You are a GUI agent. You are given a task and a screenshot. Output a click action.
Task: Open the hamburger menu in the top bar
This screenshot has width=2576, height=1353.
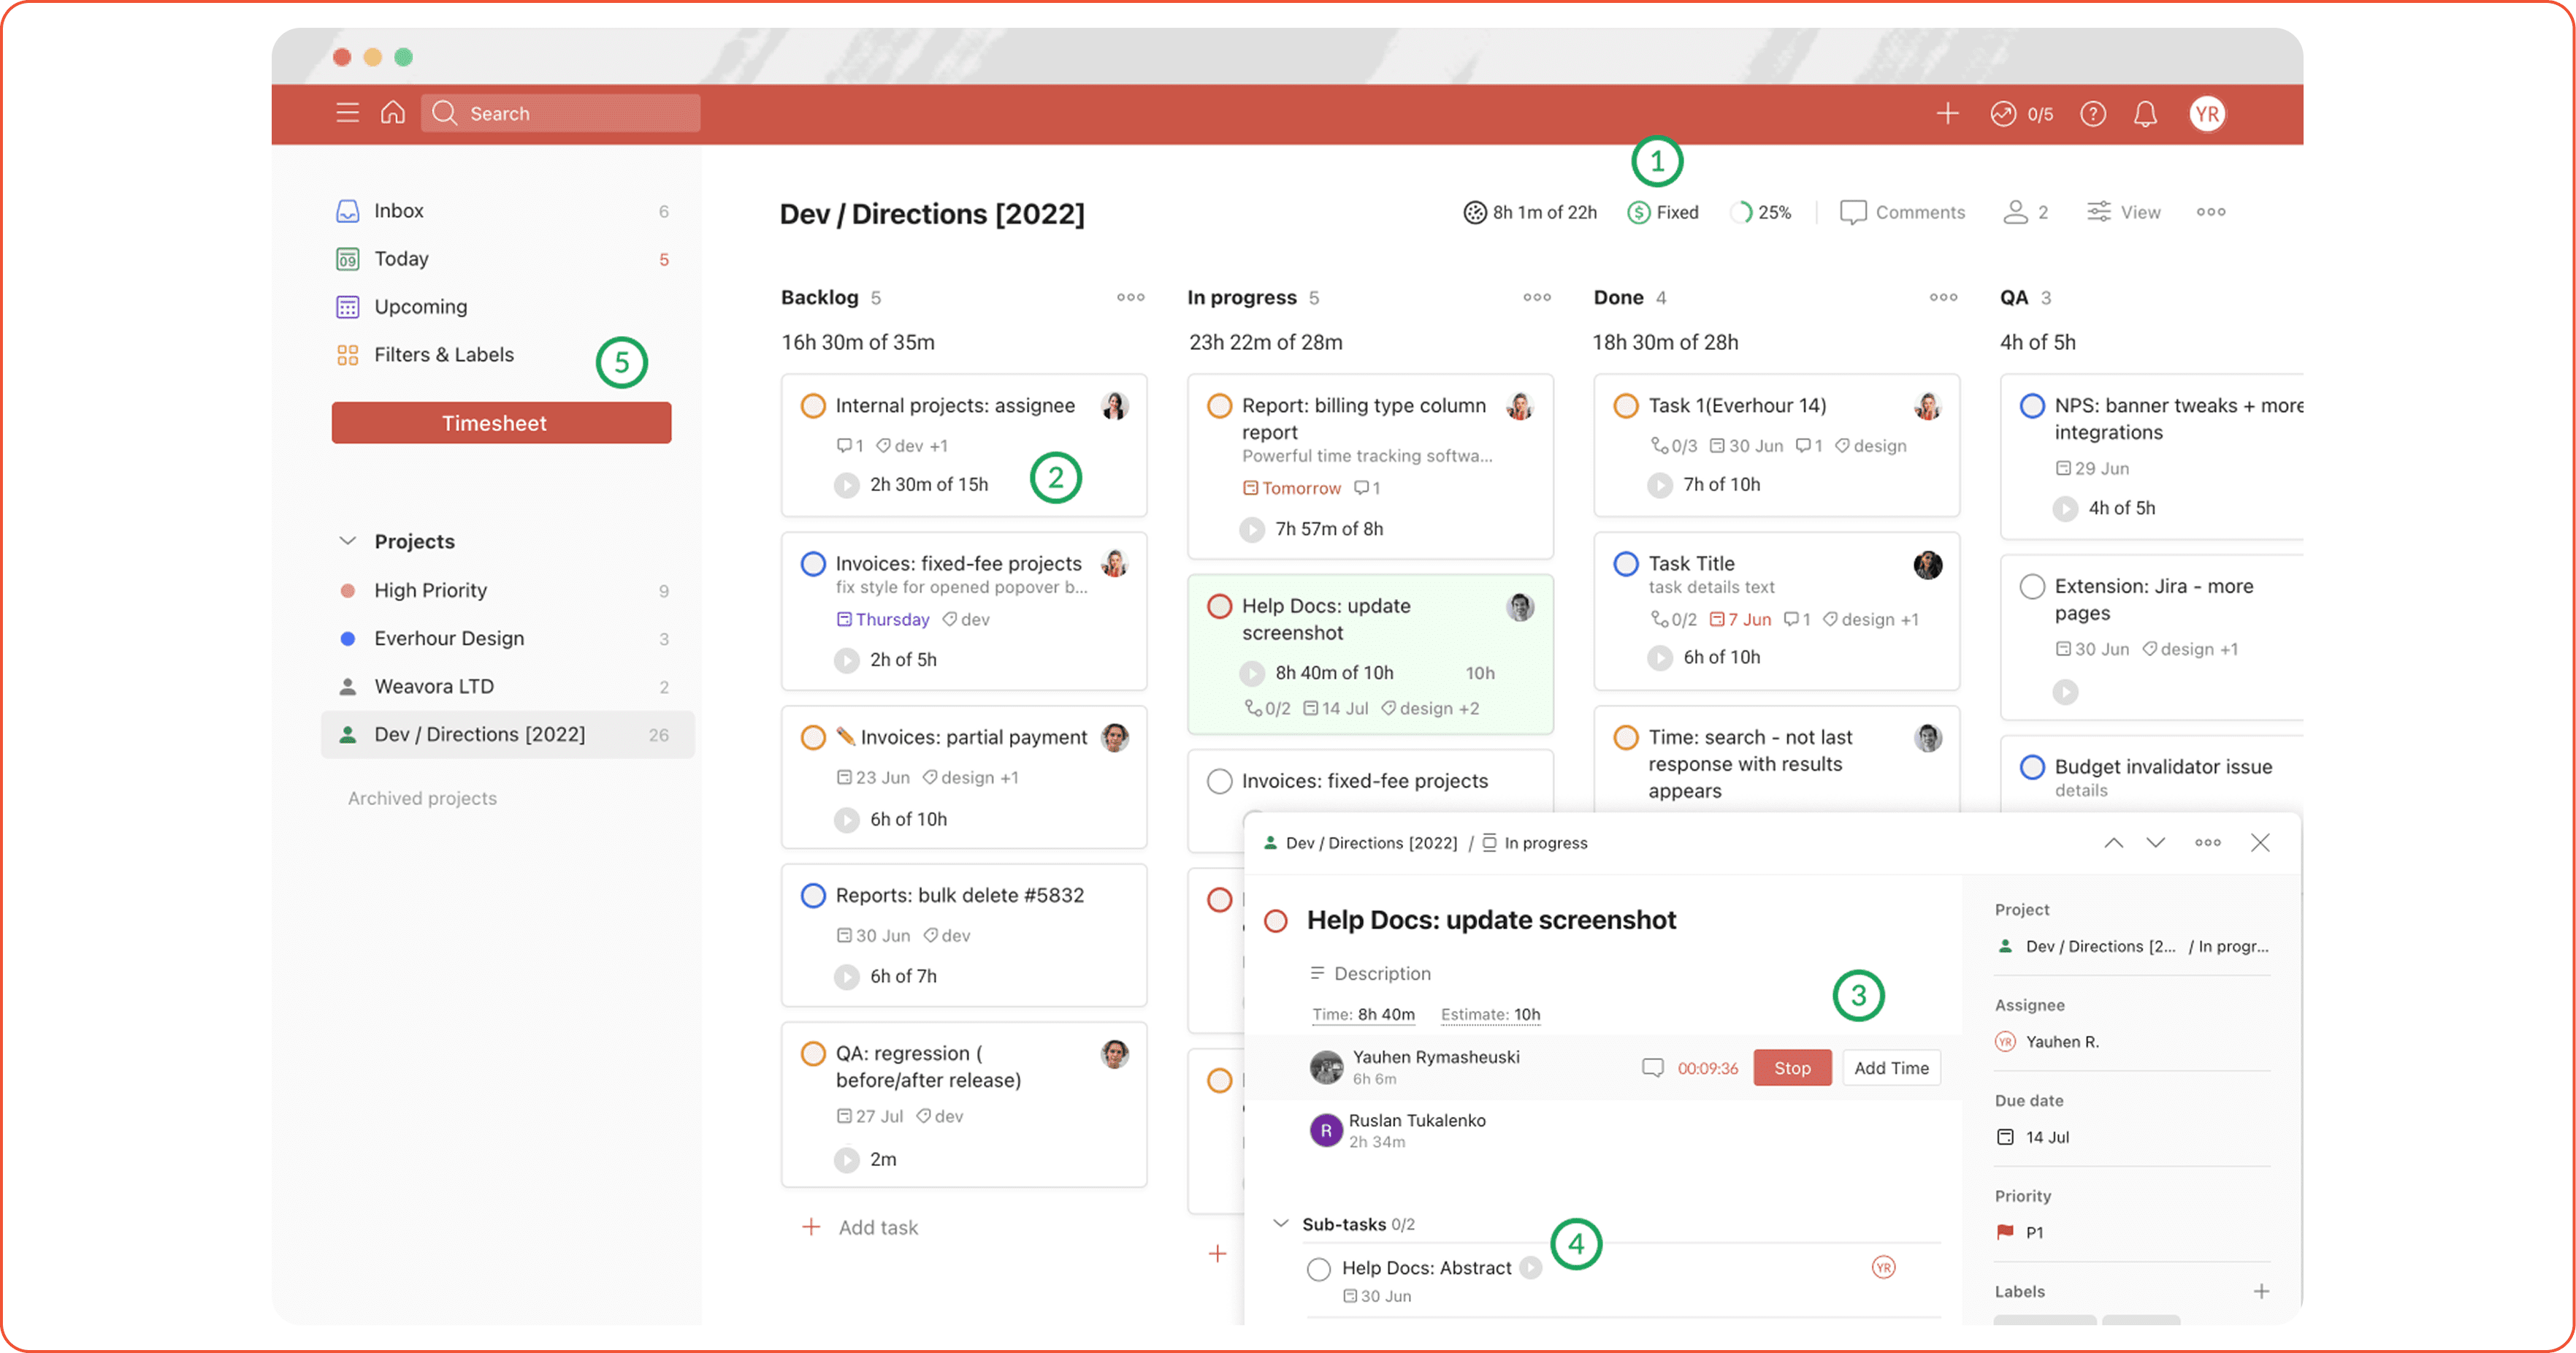click(x=347, y=113)
